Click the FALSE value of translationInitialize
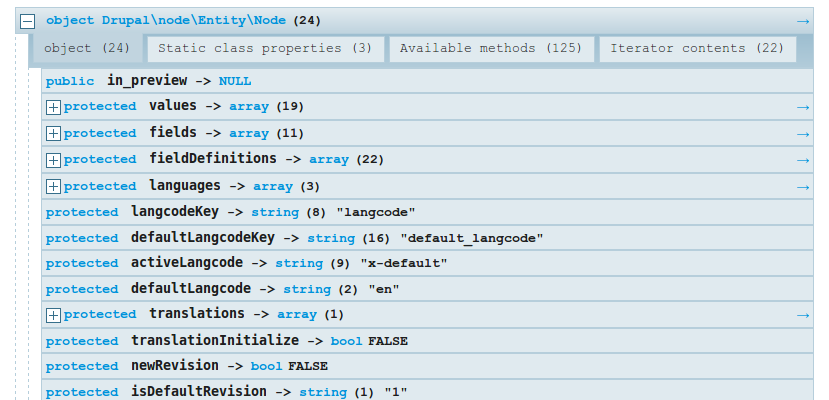829x400 pixels. (x=388, y=341)
